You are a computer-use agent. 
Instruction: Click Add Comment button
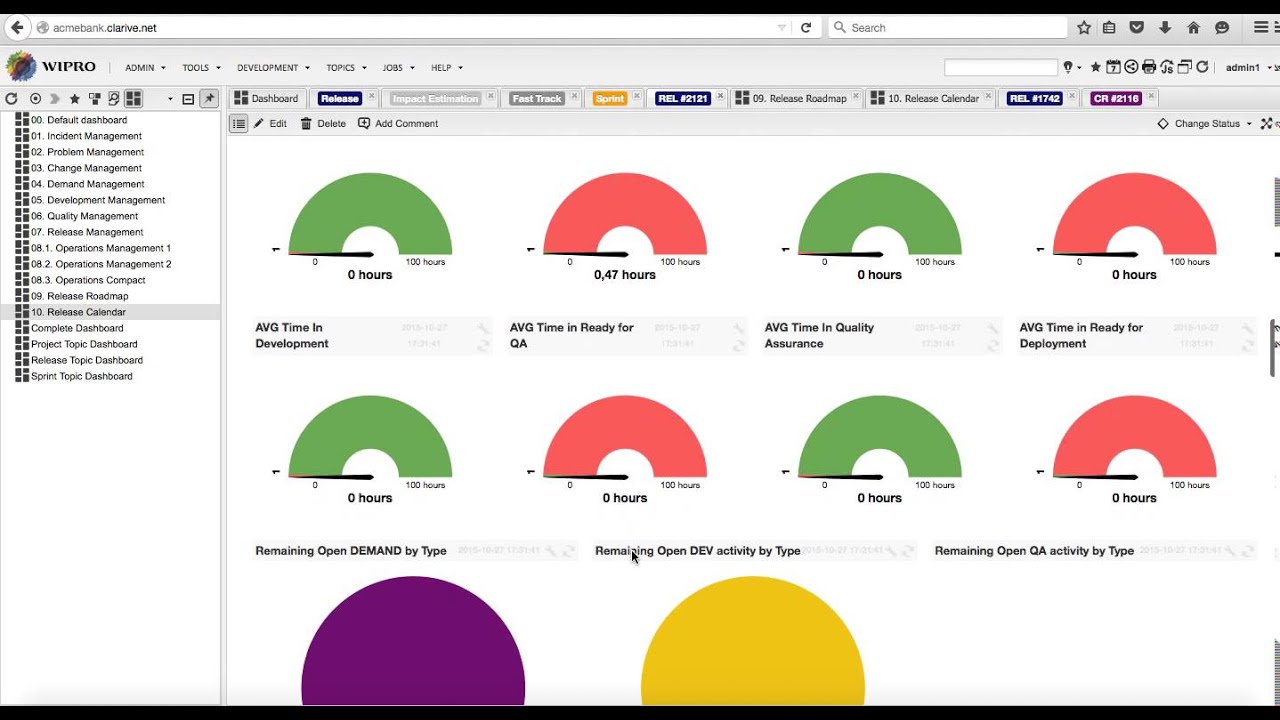tap(398, 124)
